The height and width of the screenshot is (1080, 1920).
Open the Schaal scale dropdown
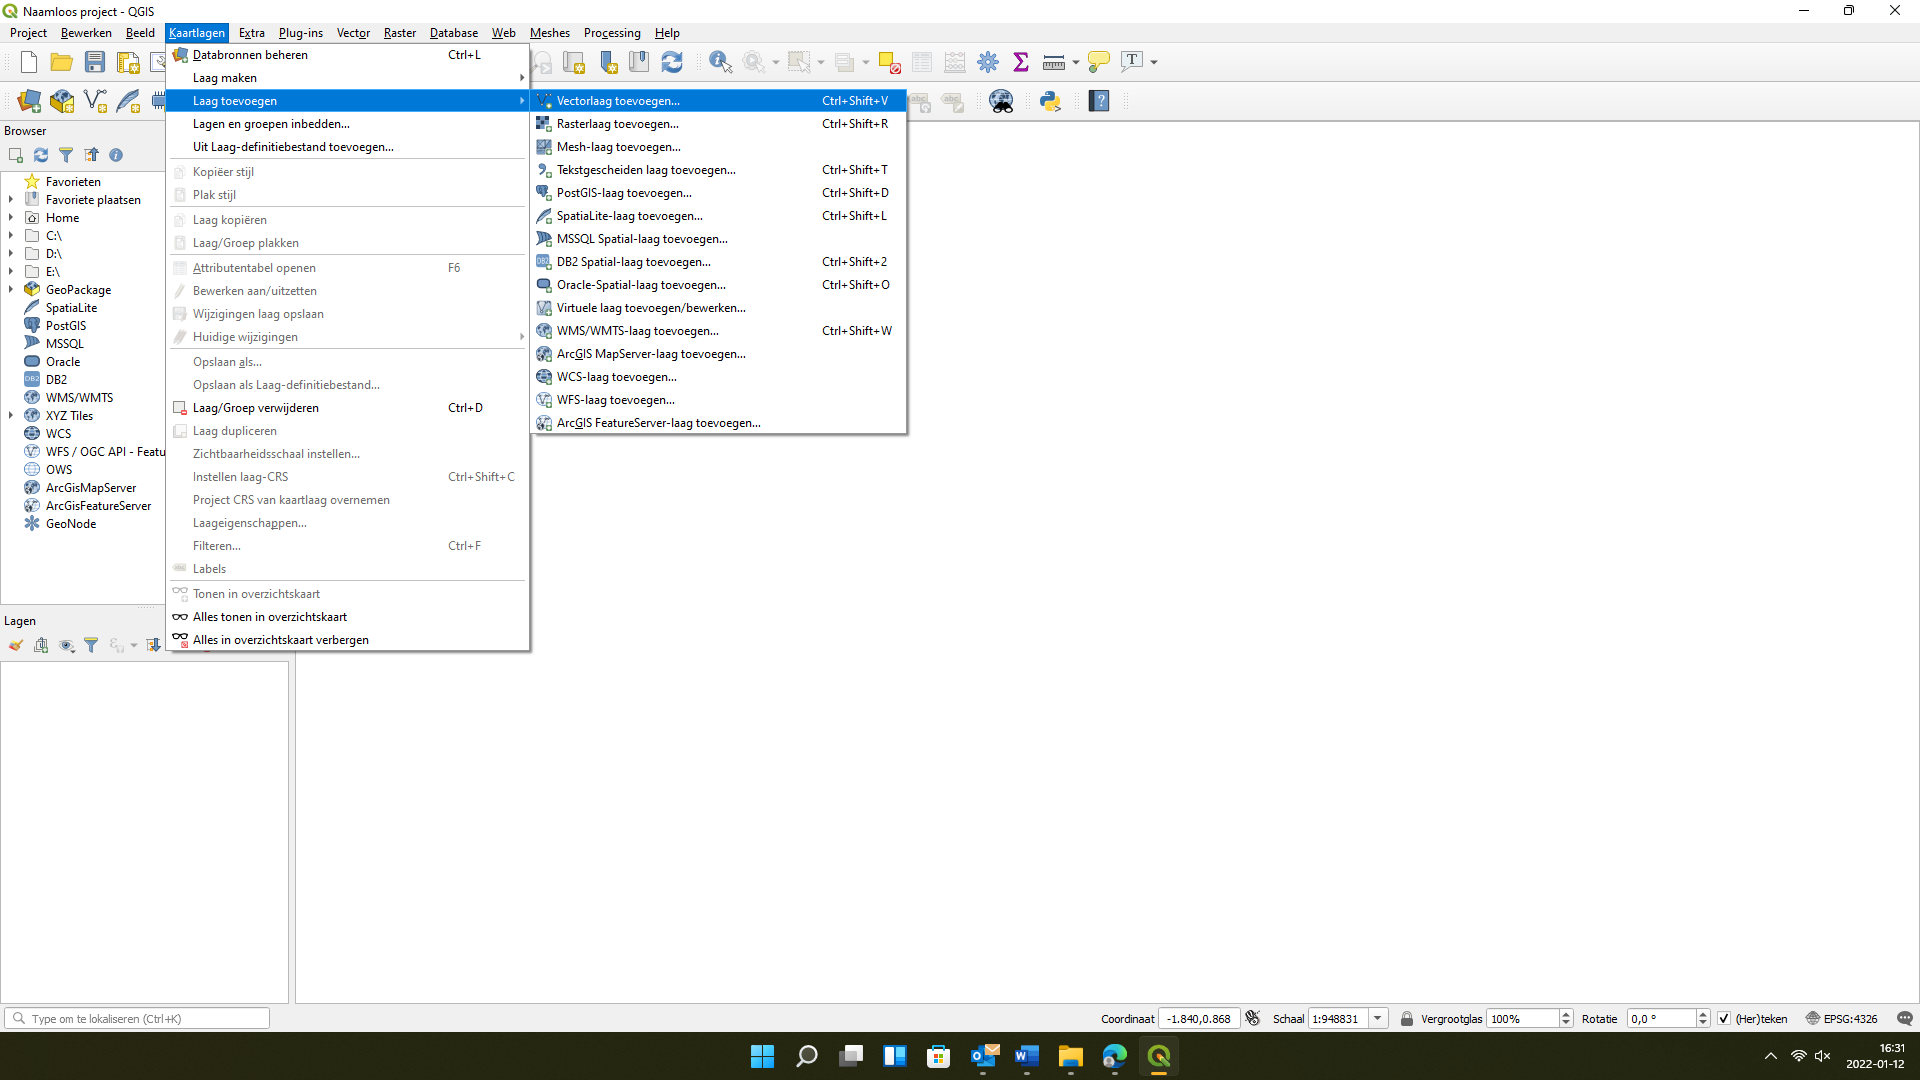1378,1018
